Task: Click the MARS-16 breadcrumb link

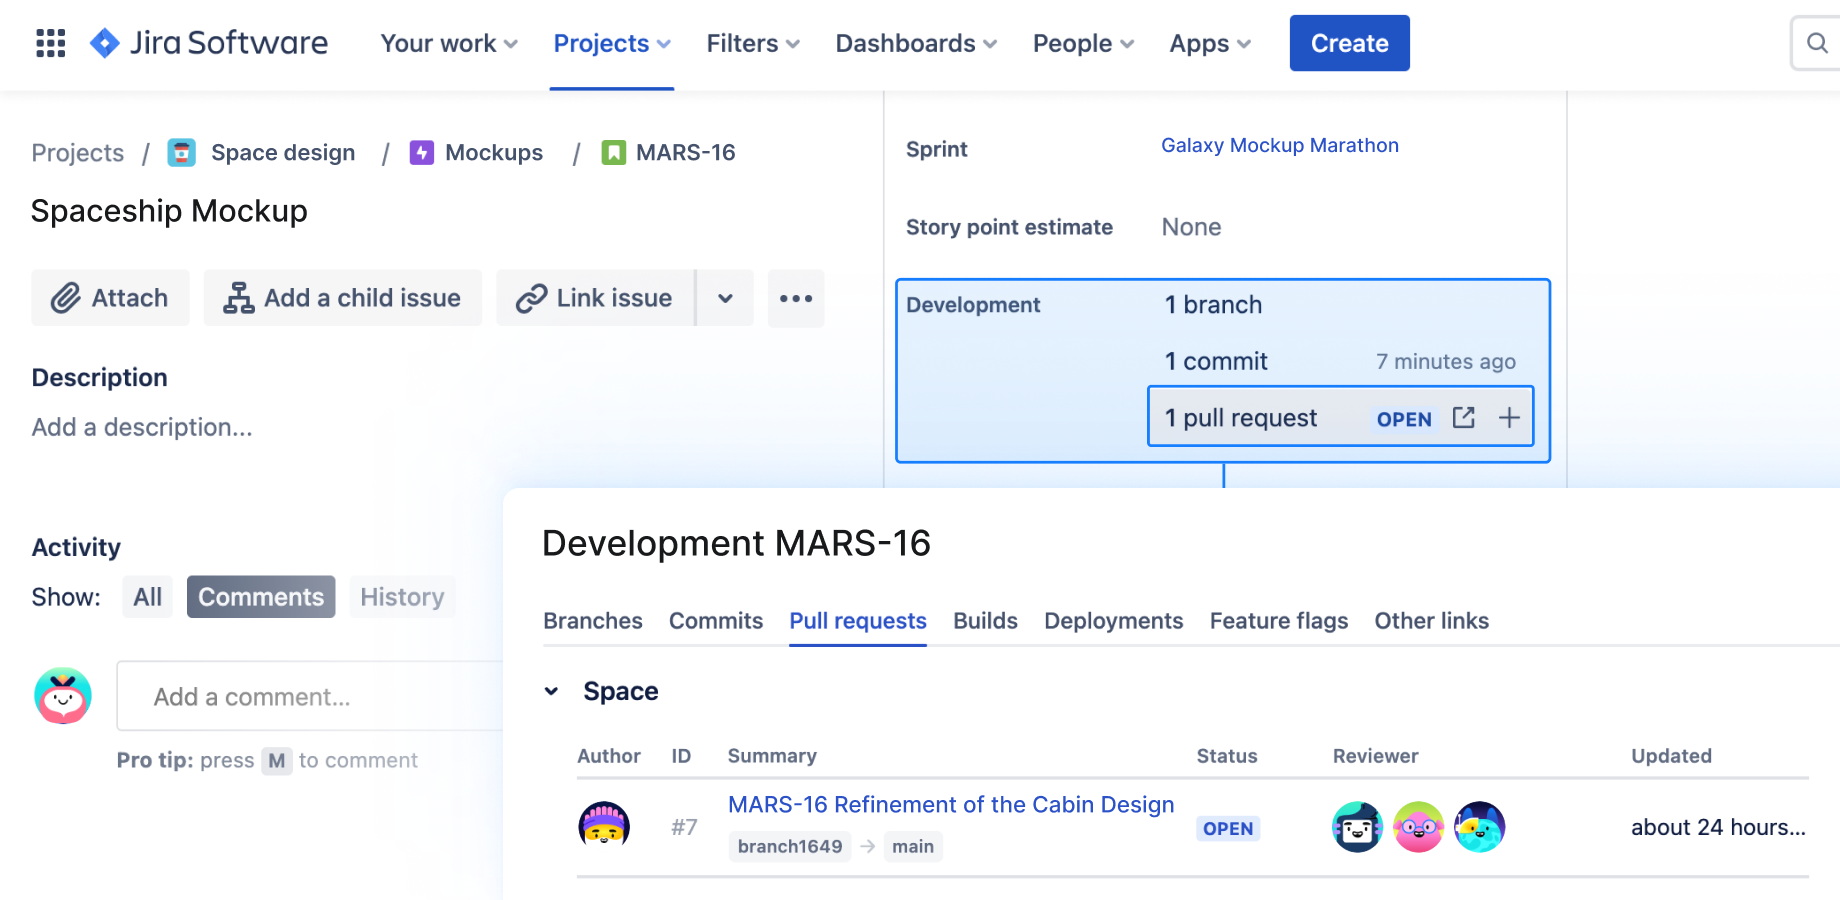Action: click(686, 153)
